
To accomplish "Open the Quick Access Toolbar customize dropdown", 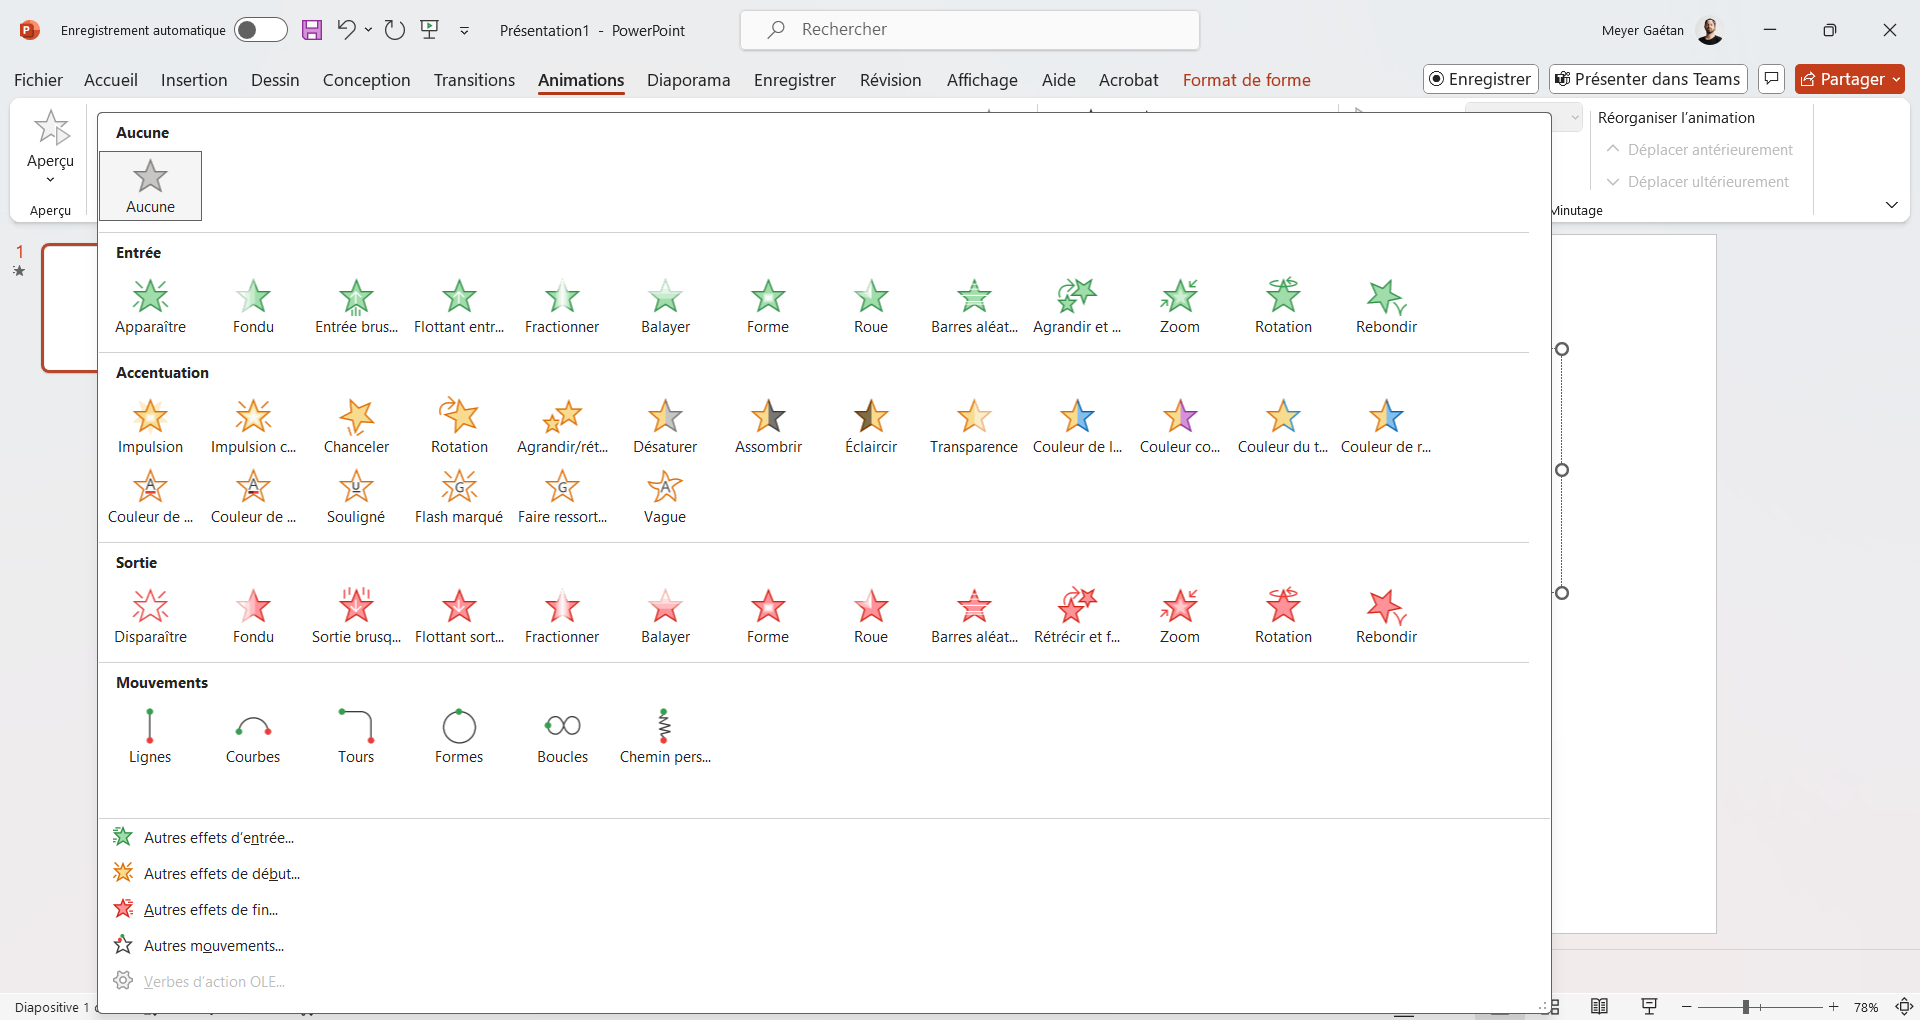I will (464, 30).
